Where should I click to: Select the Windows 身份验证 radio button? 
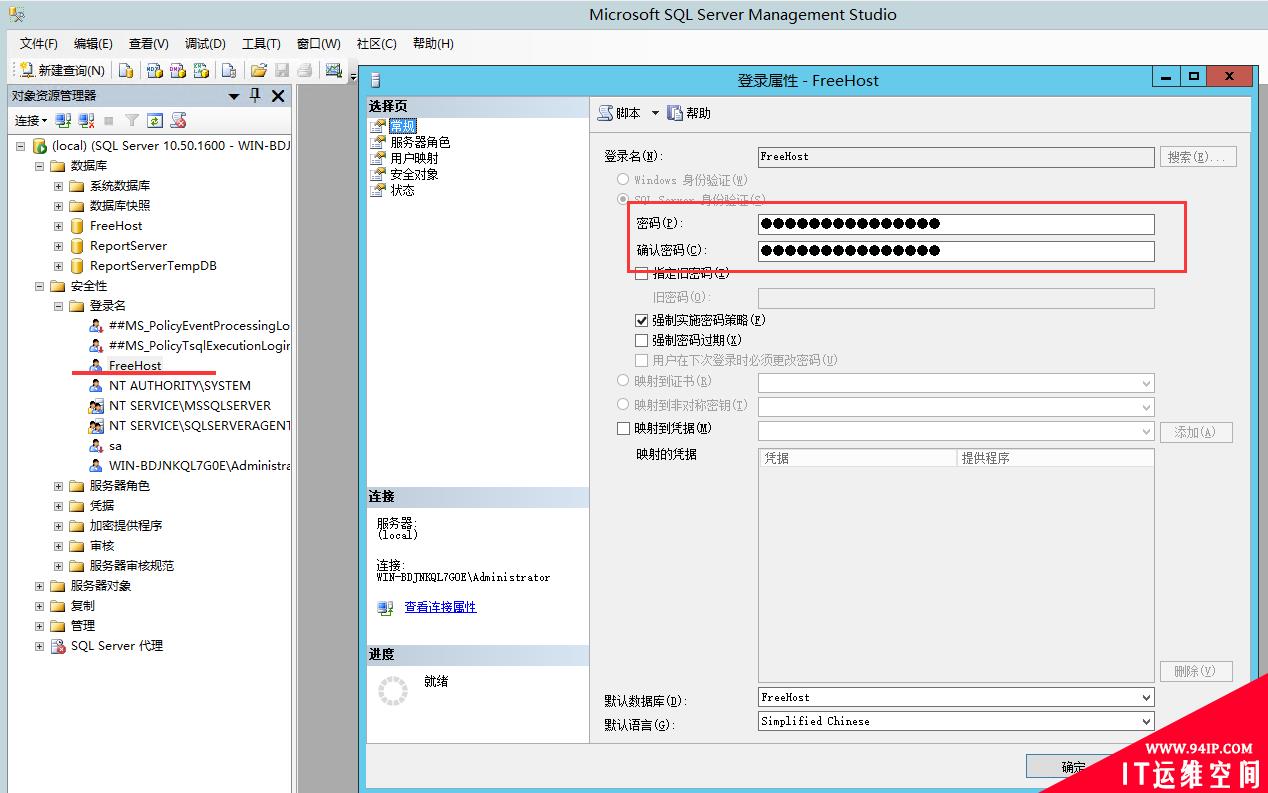[x=623, y=179]
